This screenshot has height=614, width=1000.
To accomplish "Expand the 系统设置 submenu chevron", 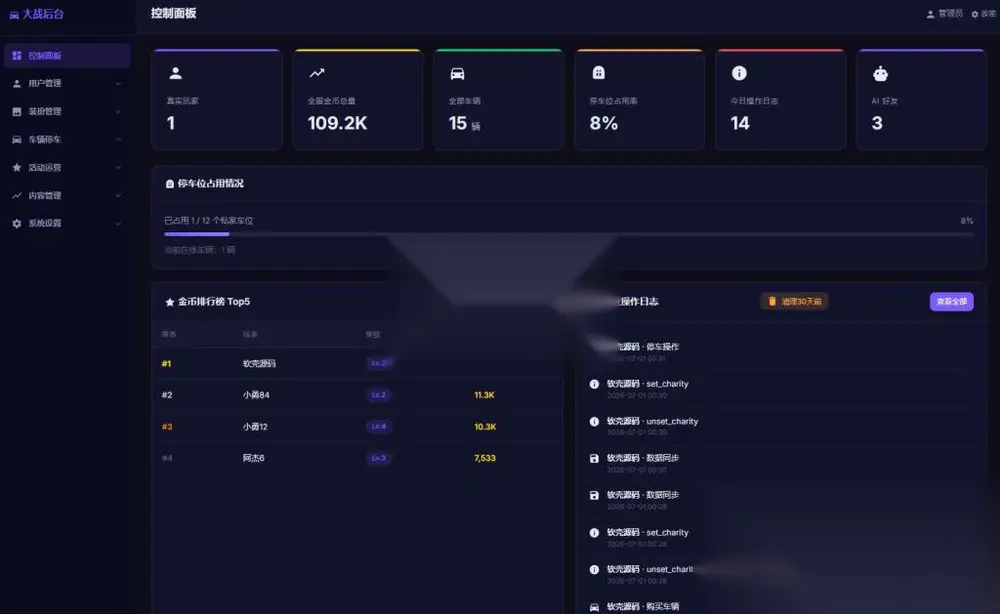I will [118, 223].
